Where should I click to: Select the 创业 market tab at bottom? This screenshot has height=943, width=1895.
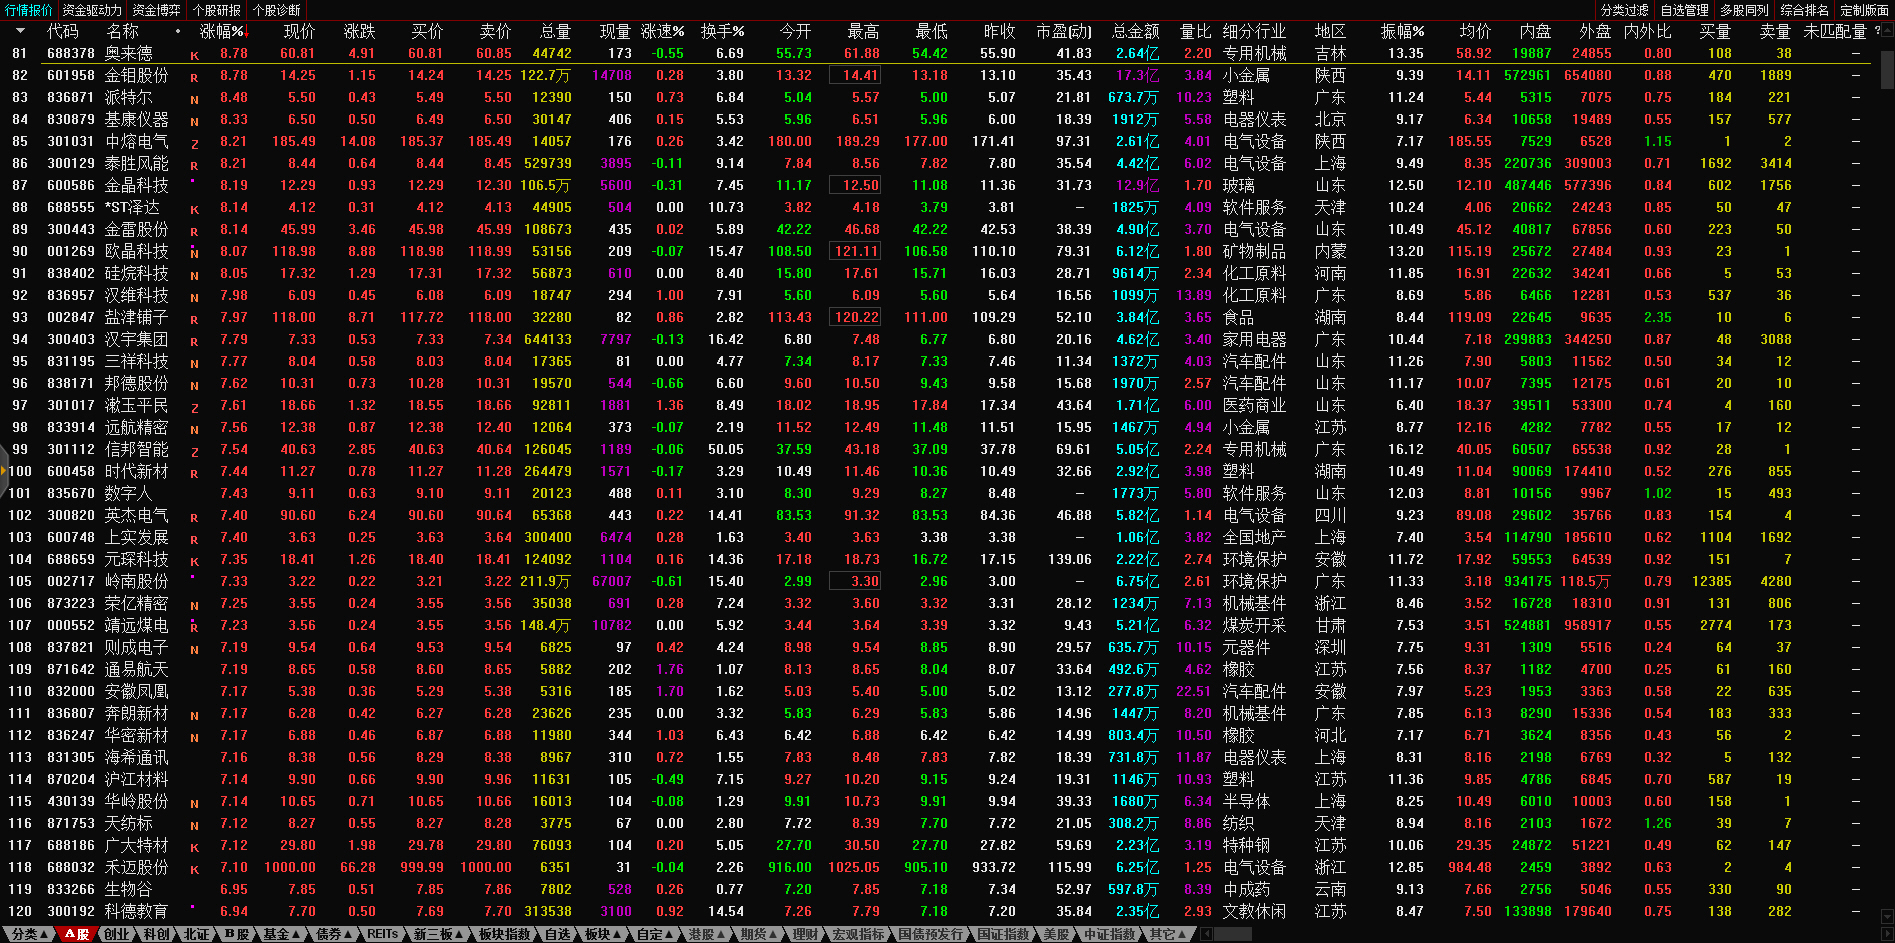pos(117,934)
